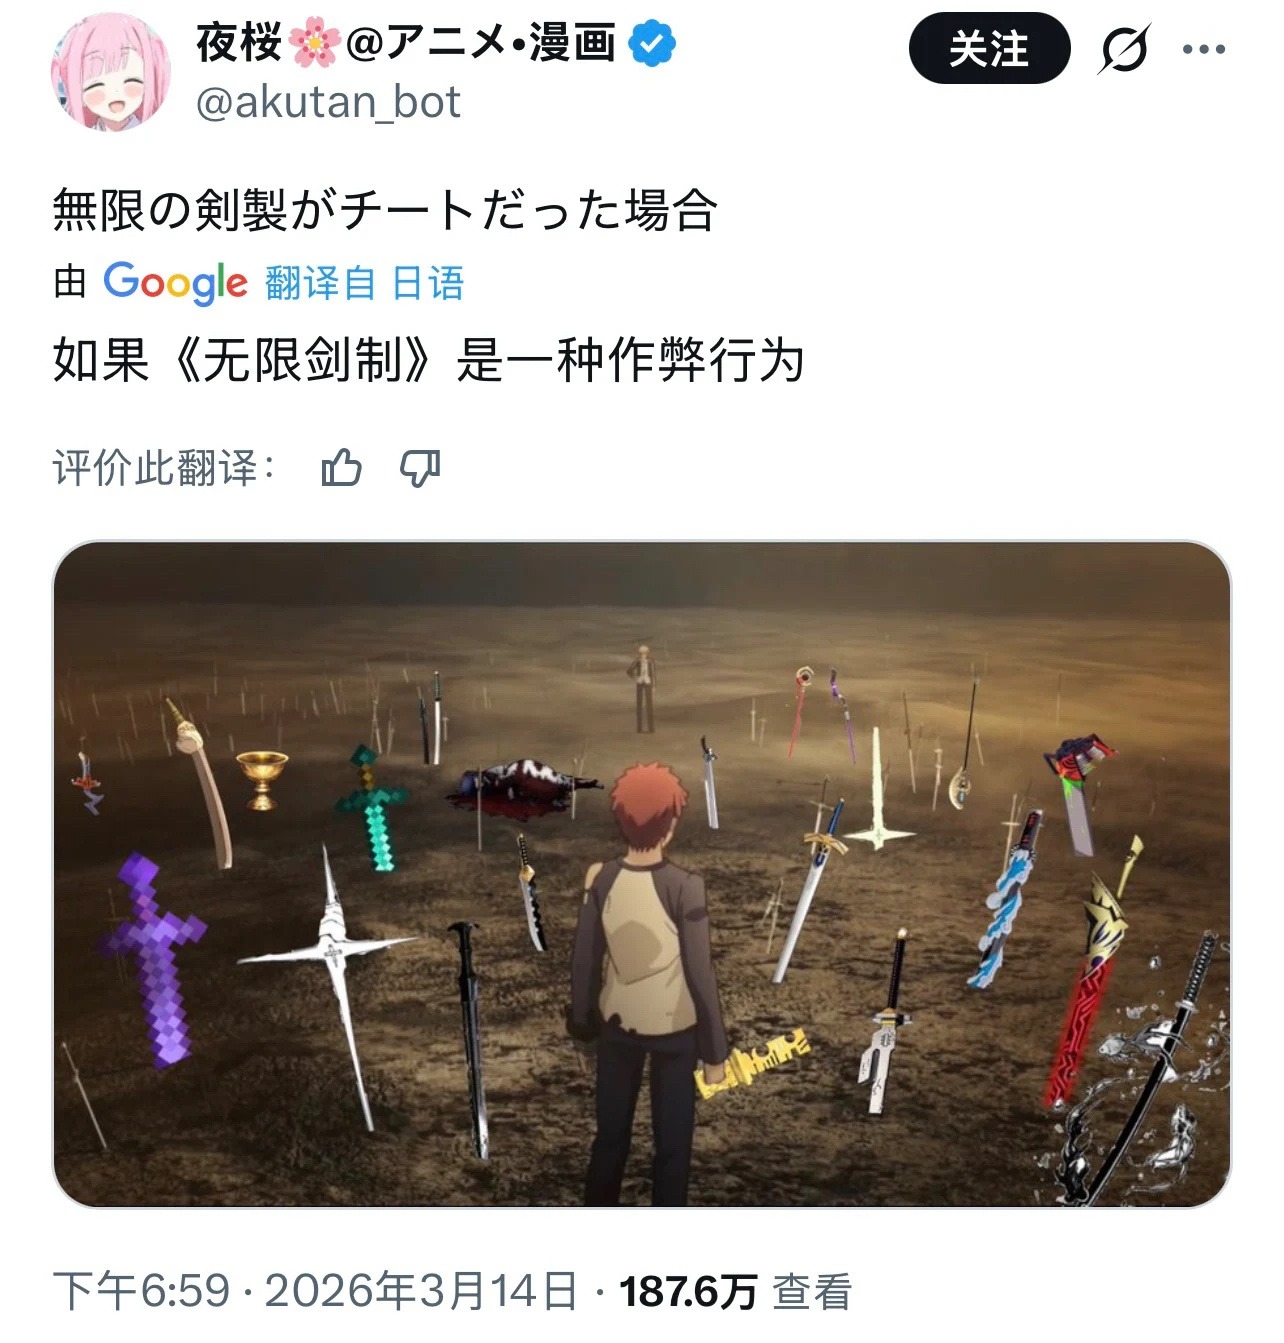Tap the translated Chinese tweet text
The width and height of the screenshot is (1284, 1343).
click(428, 359)
